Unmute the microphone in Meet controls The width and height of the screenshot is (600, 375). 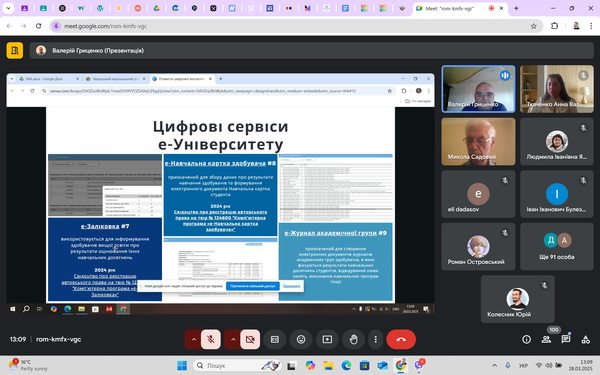210,339
